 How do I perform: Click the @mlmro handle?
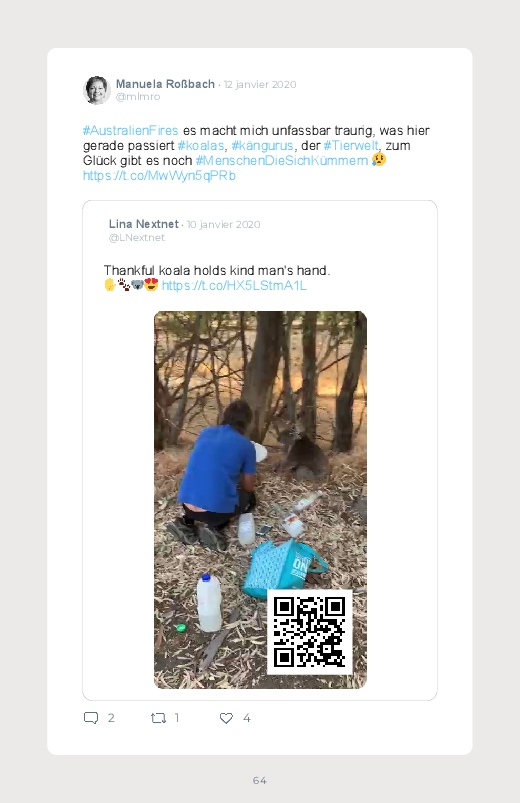(138, 97)
